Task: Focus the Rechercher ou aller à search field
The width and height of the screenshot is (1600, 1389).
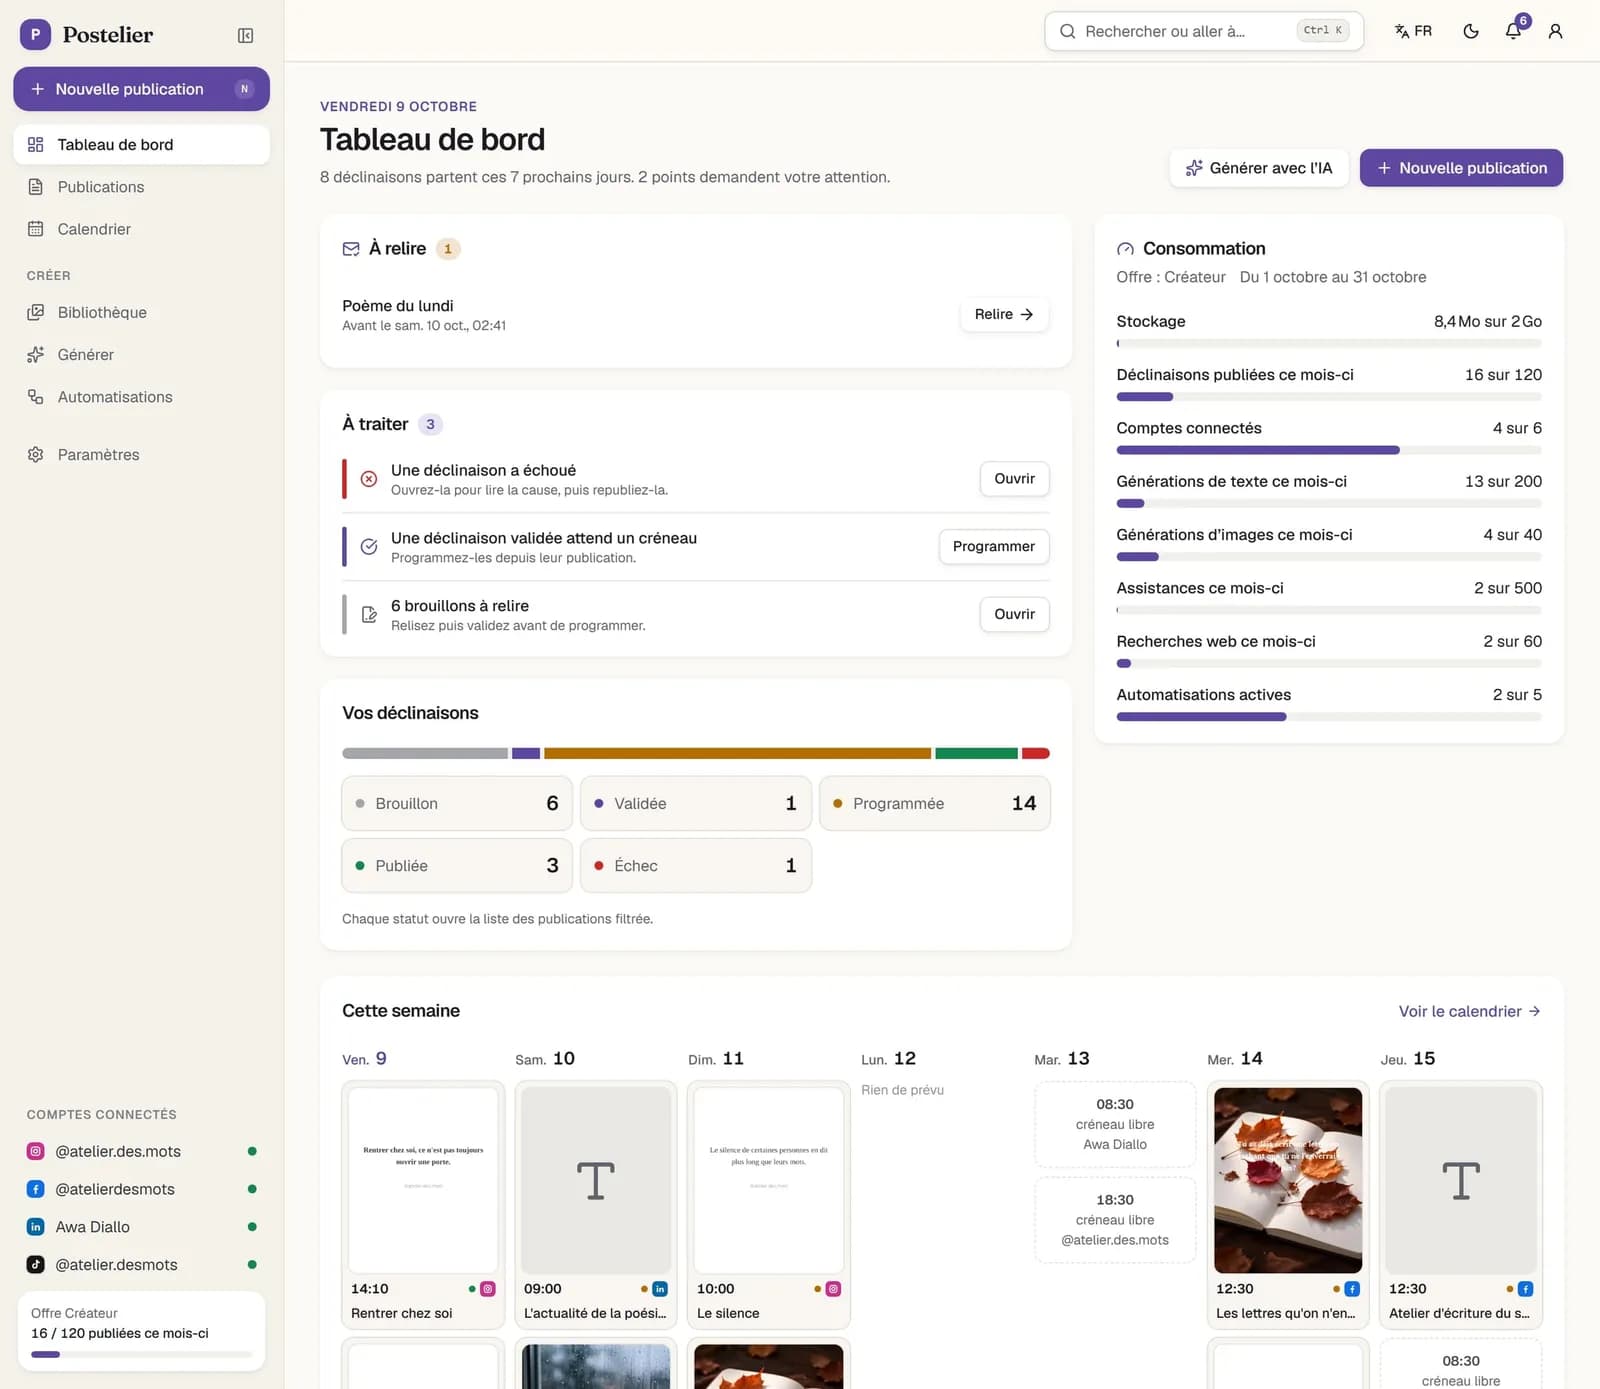Action: coord(1204,31)
